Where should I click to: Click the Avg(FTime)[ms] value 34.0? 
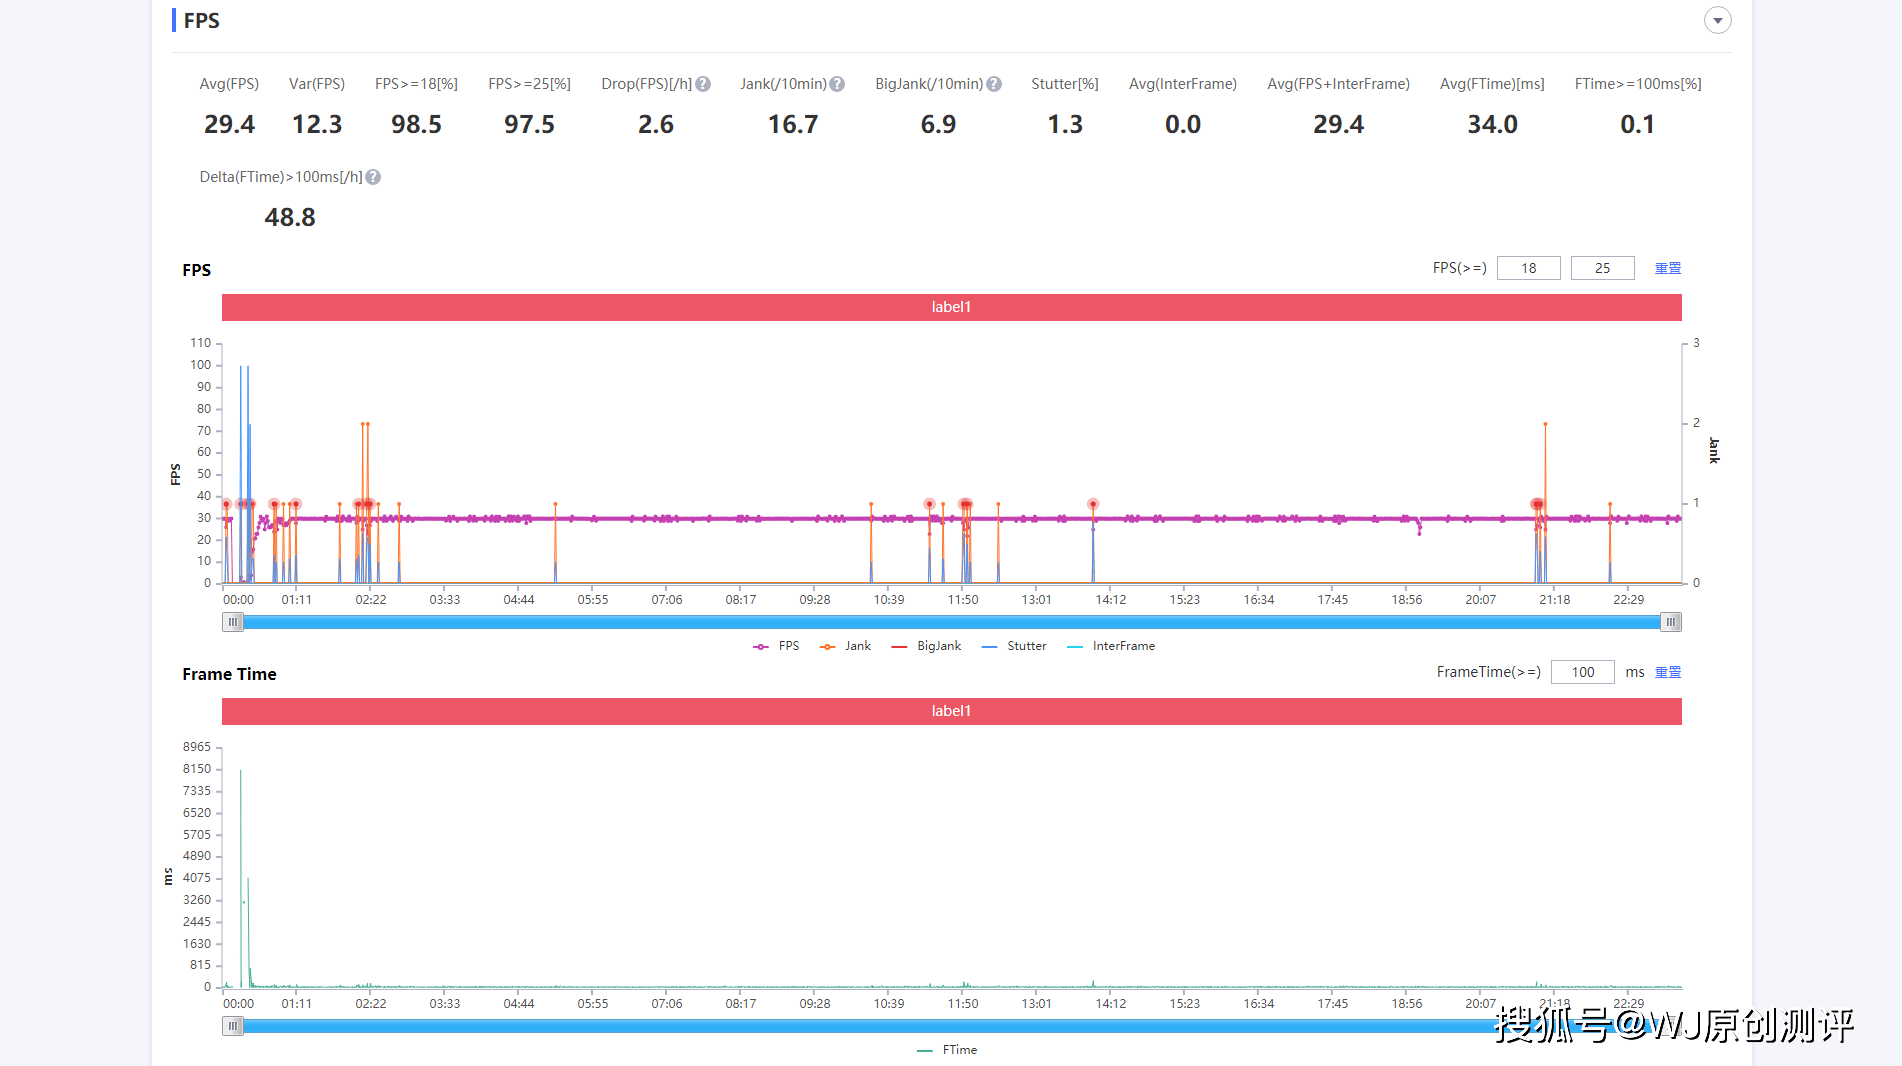click(x=1492, y=124)
